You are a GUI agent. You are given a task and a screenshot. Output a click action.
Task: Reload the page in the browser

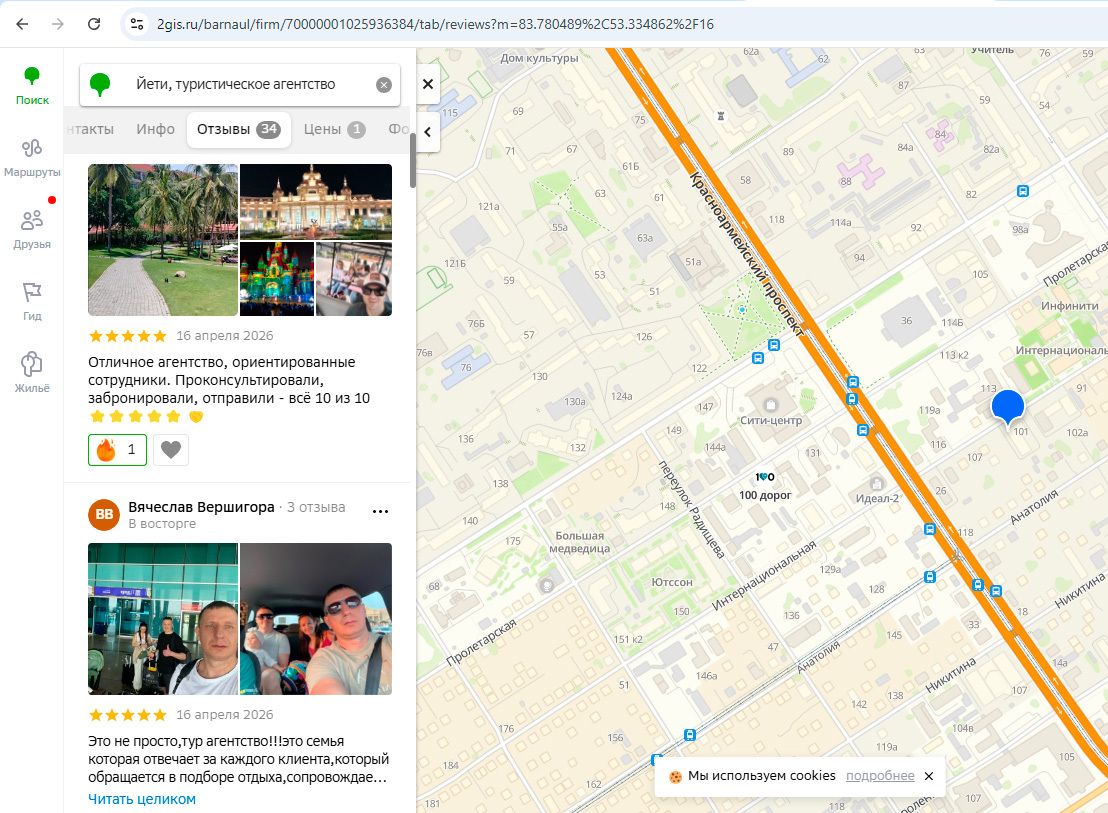point(94,24)
